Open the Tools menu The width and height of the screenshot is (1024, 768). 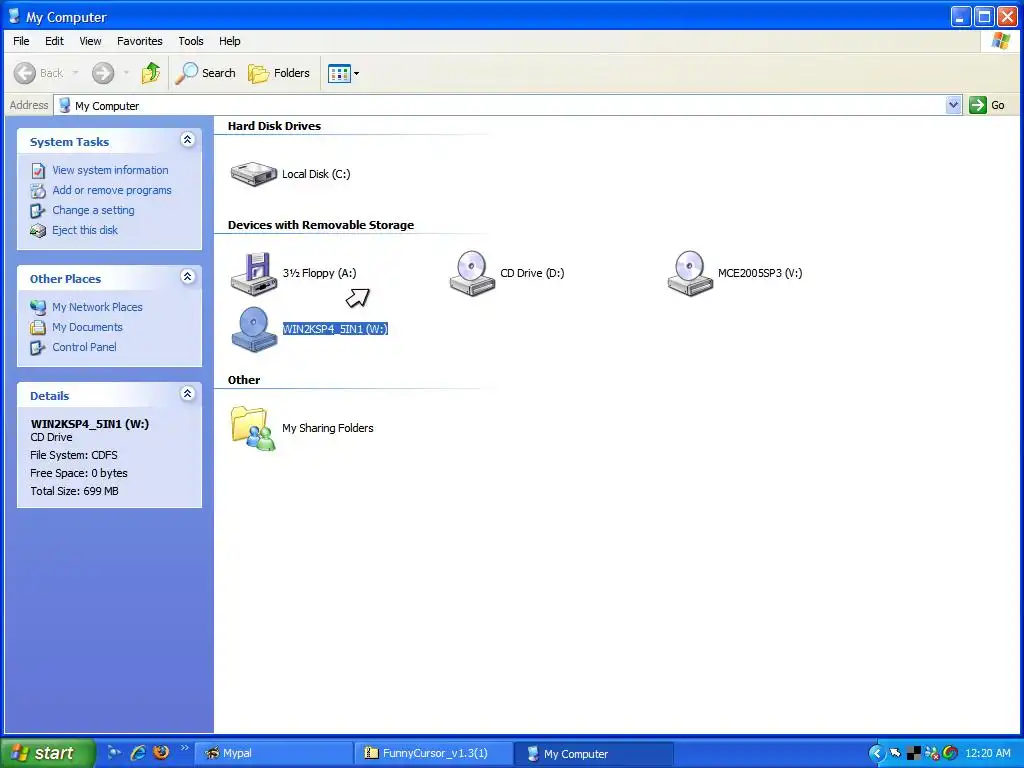tap(191, 41)
